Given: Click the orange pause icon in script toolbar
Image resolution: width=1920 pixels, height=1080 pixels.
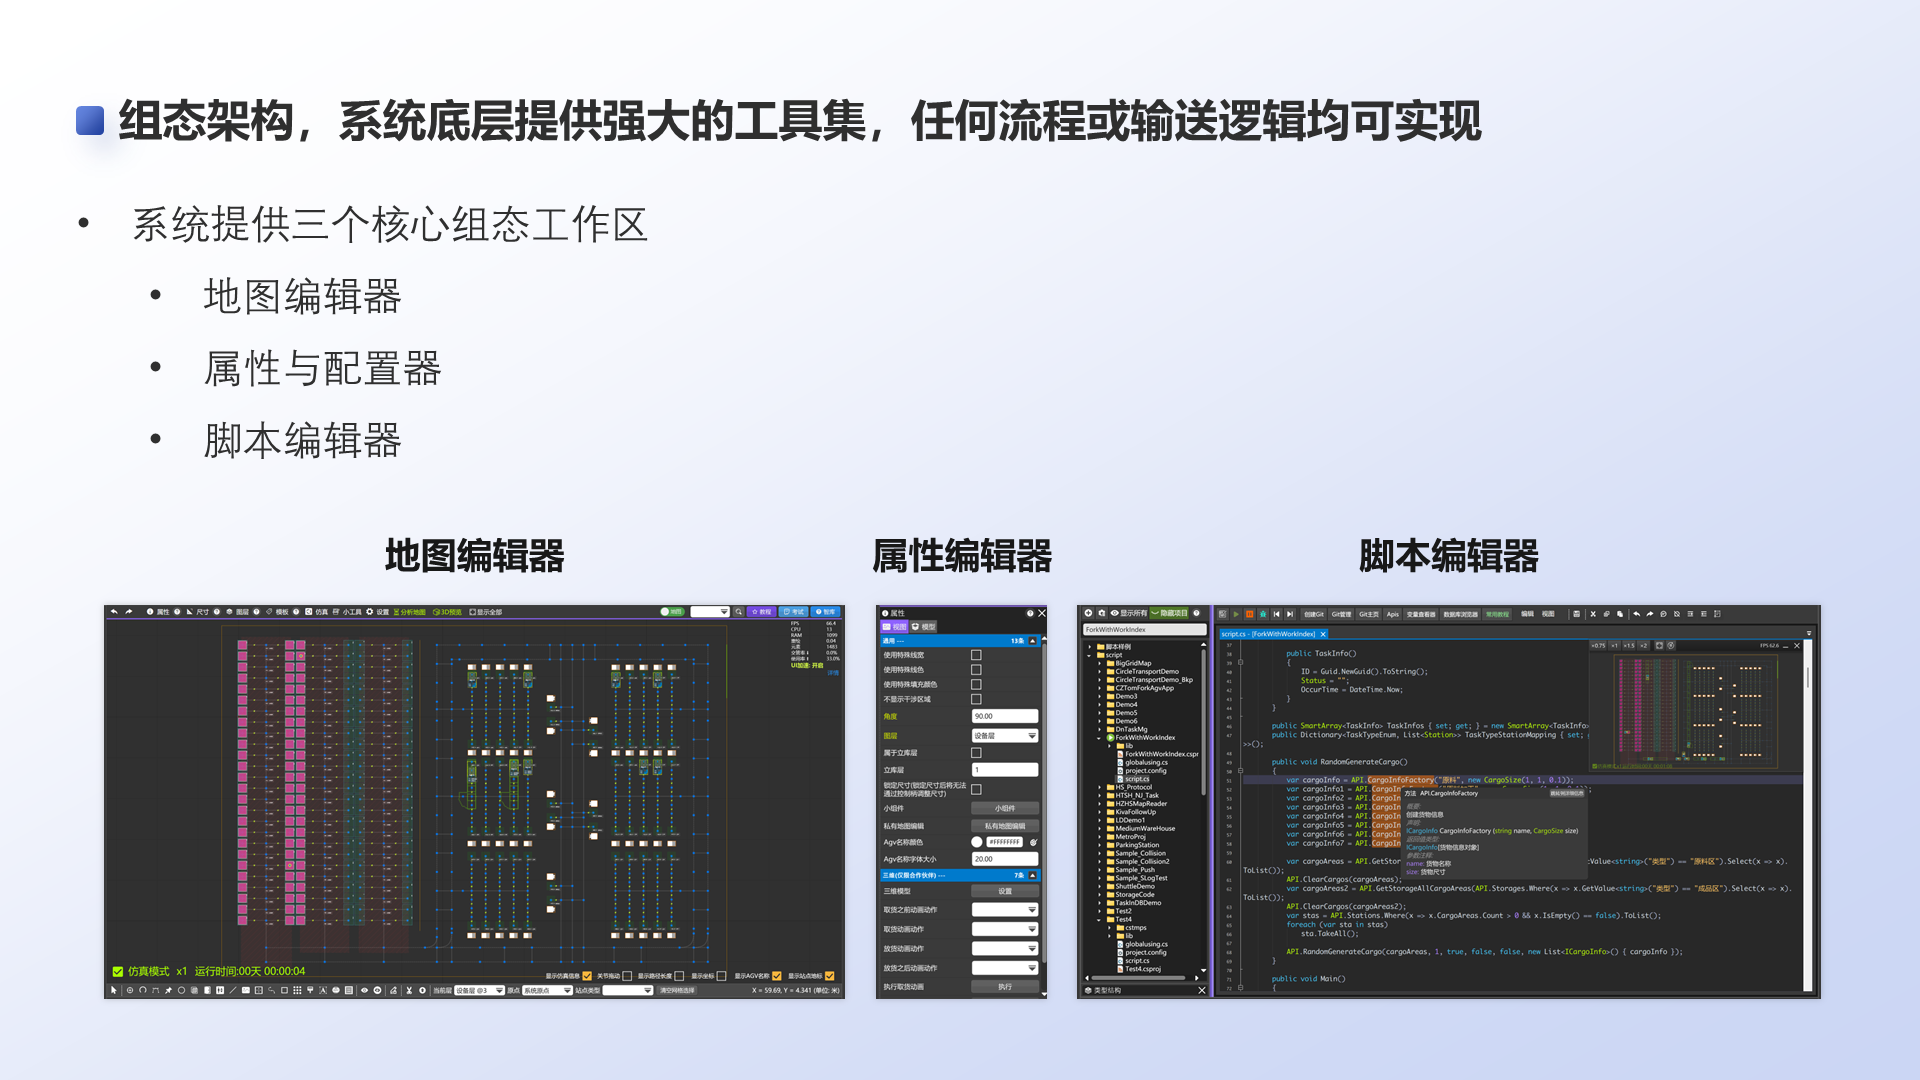Looking at the screenshot, I should pos(1249,614).
